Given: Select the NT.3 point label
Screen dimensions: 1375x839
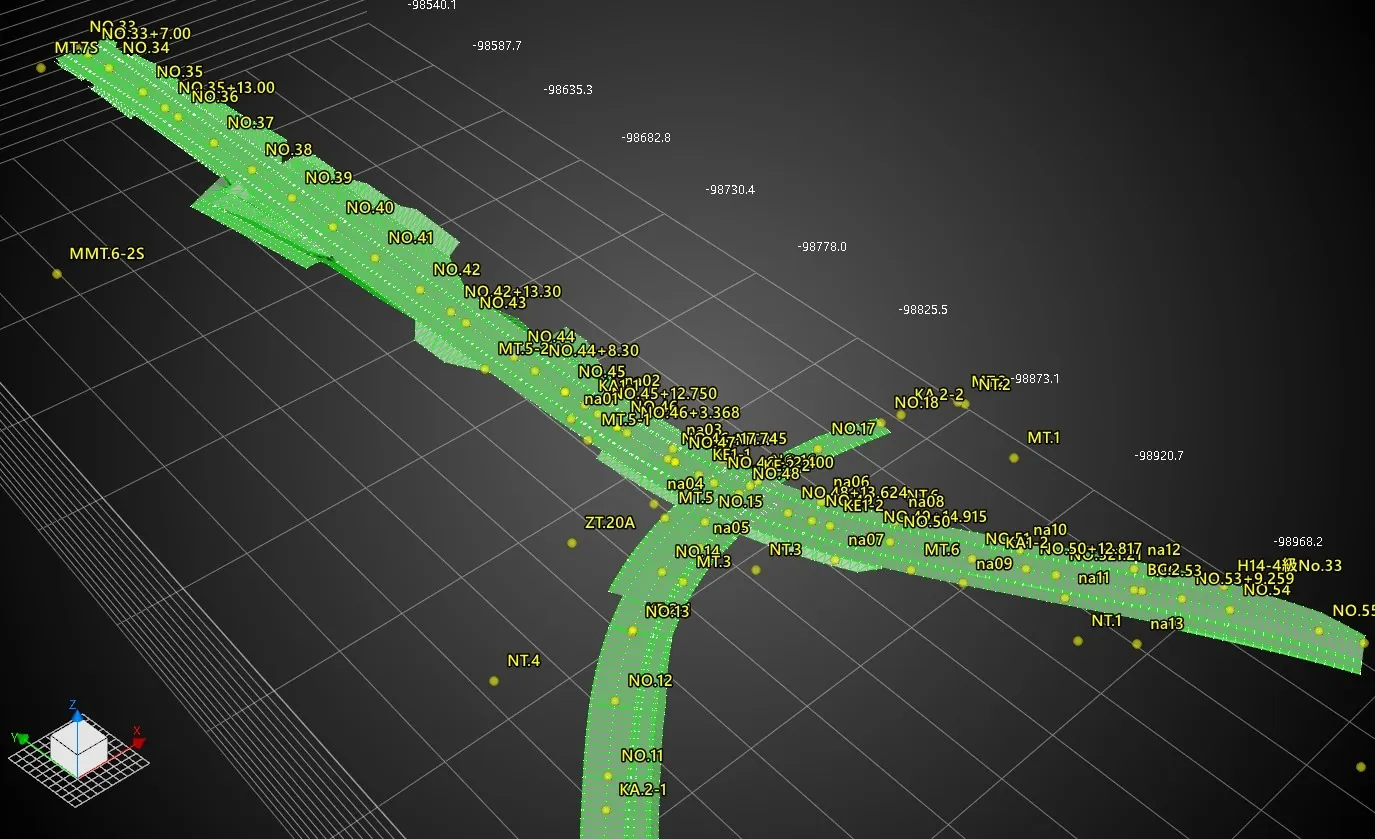Looking at the screenshot, I should [x=786, y=550].
